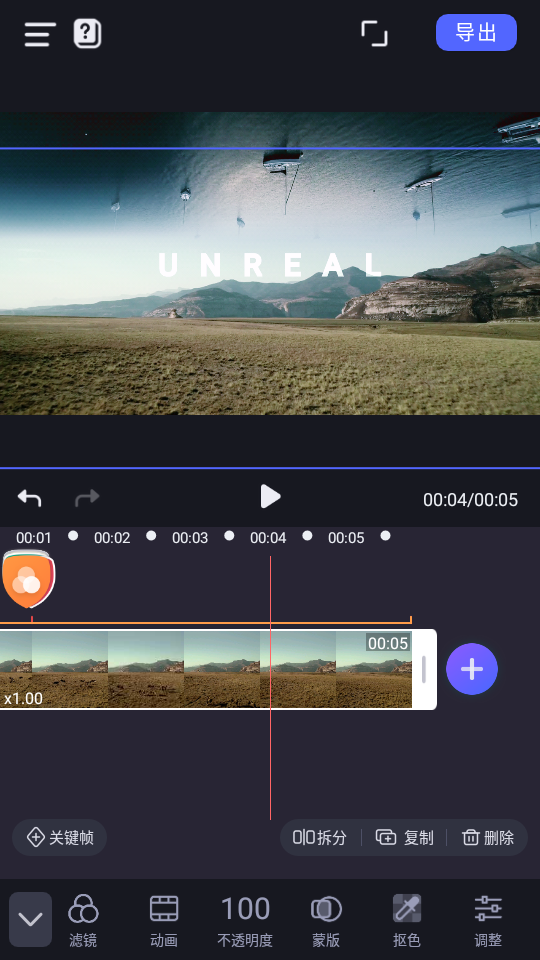Split clip with 拆分
This screenshot has height=960, width=540.
(x=320, y=838)
